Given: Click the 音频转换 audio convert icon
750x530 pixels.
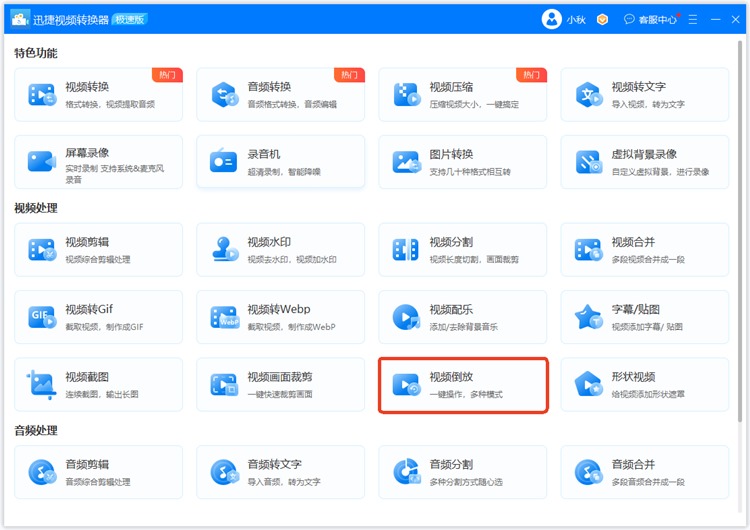Looking at the screenshot, I should 225,95.
